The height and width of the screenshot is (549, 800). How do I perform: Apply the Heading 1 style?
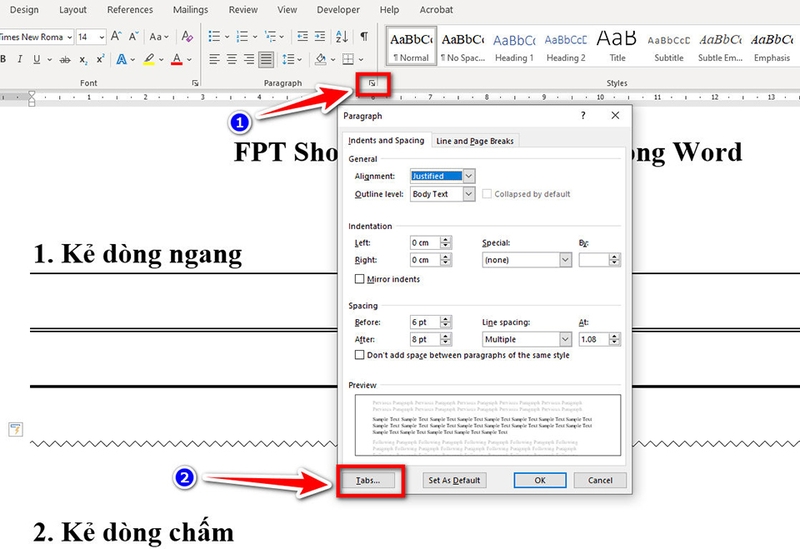pyautogui.click(x=514, y=47)
